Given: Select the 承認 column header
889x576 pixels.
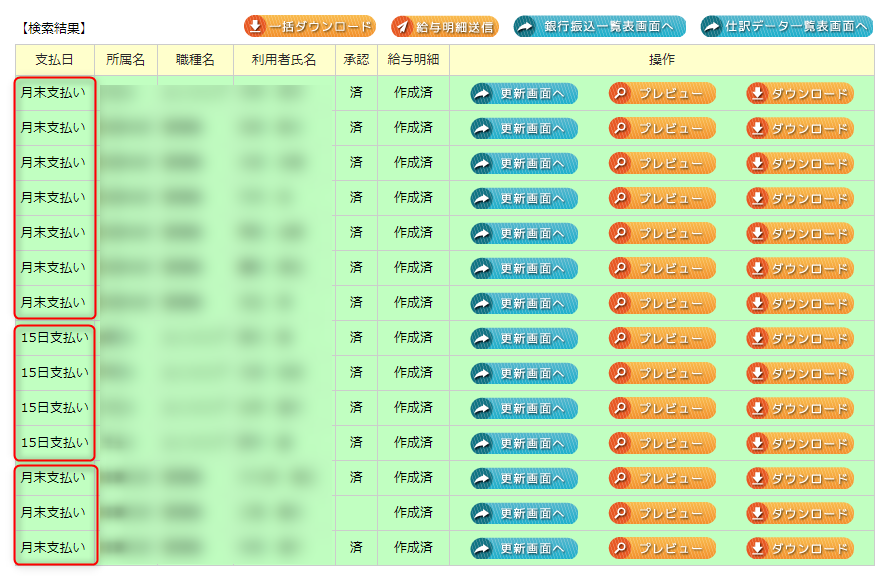Looking at the screenshot, I should tap(356, 60).
